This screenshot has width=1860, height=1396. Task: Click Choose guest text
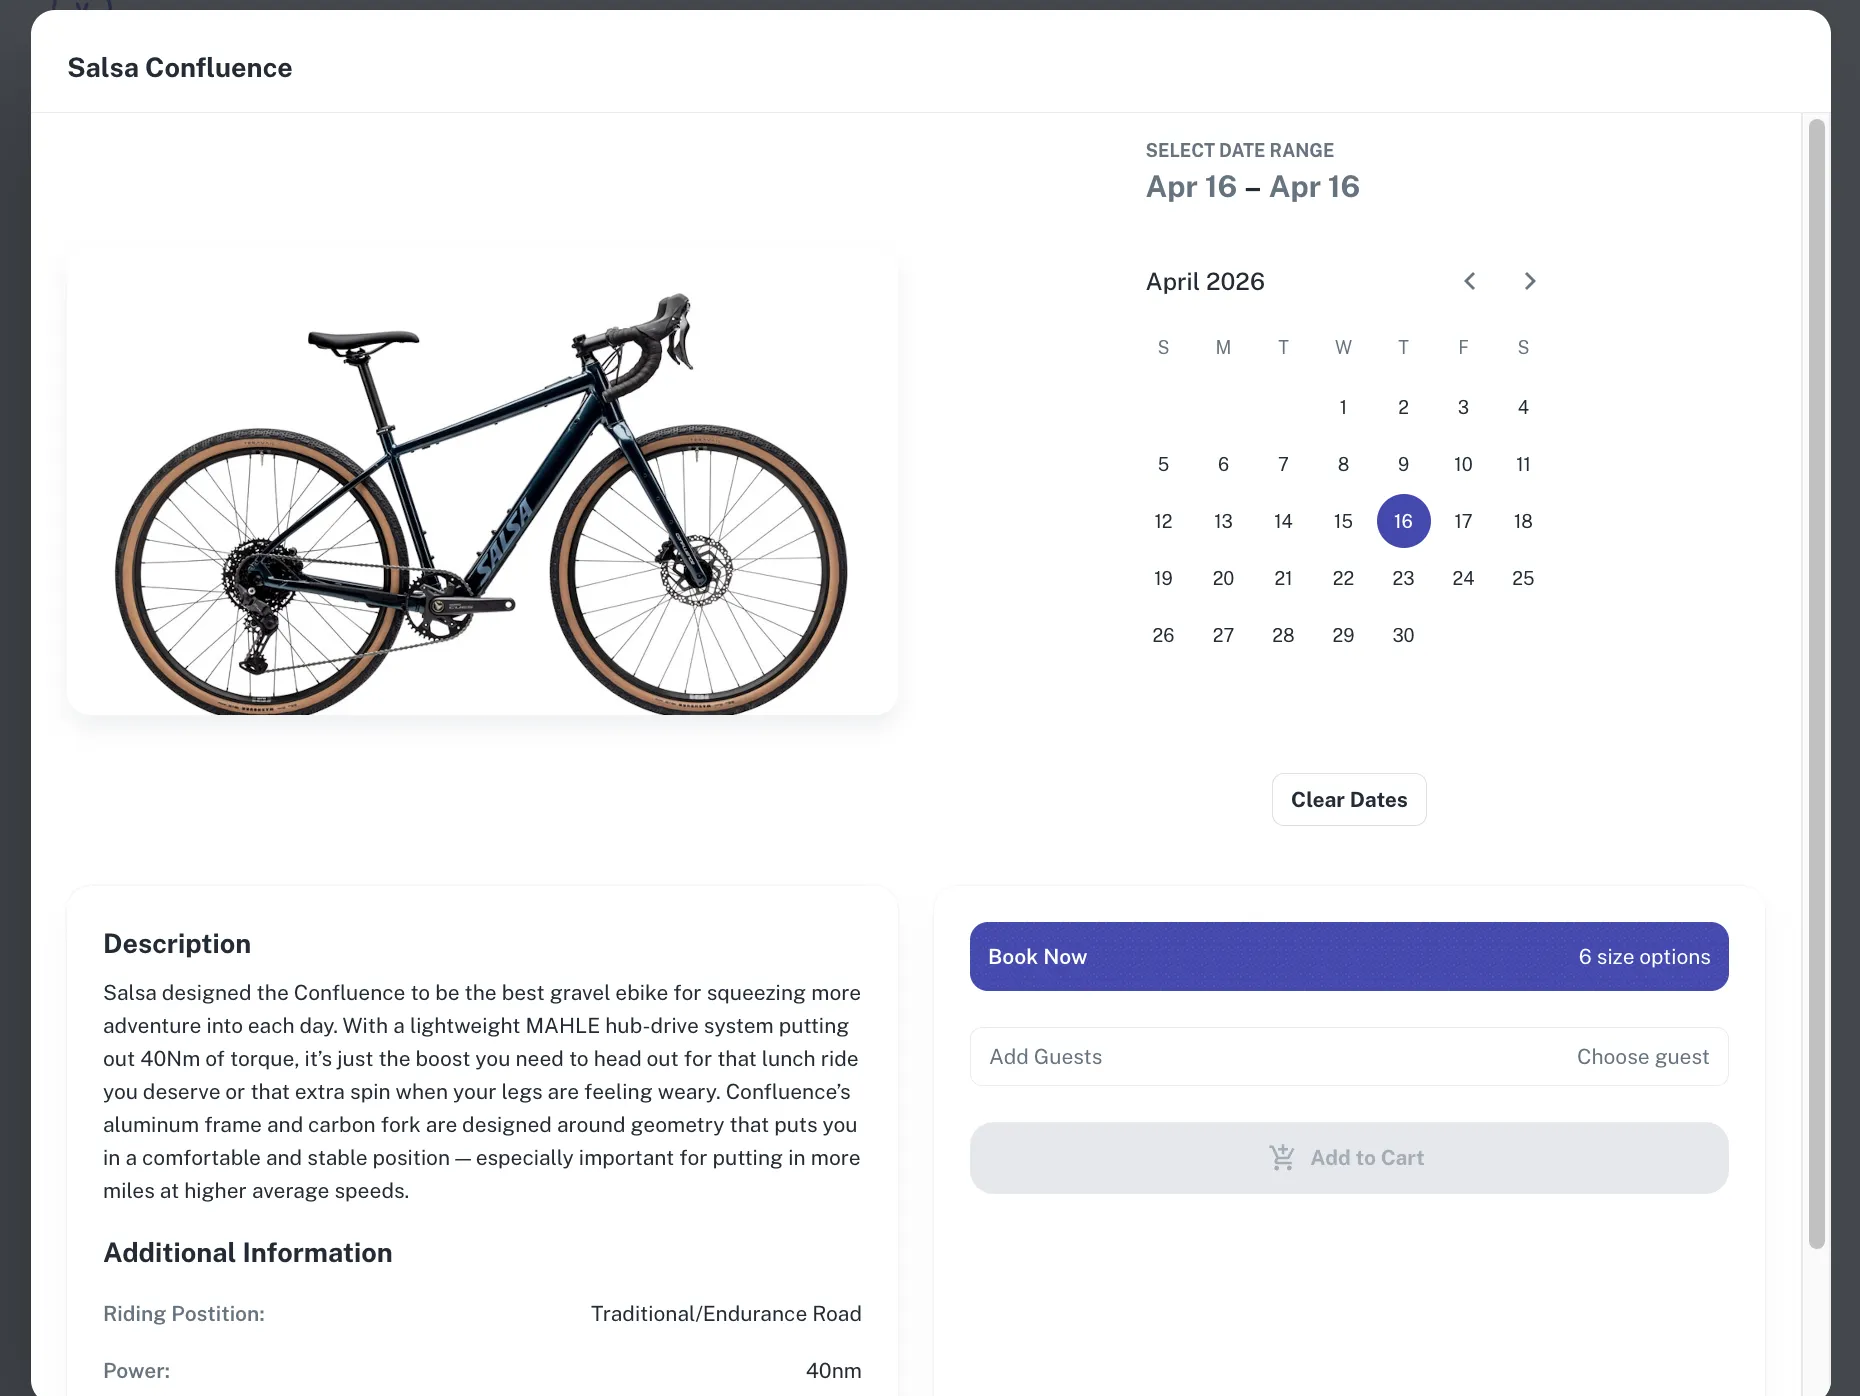coord(1642,1056)
